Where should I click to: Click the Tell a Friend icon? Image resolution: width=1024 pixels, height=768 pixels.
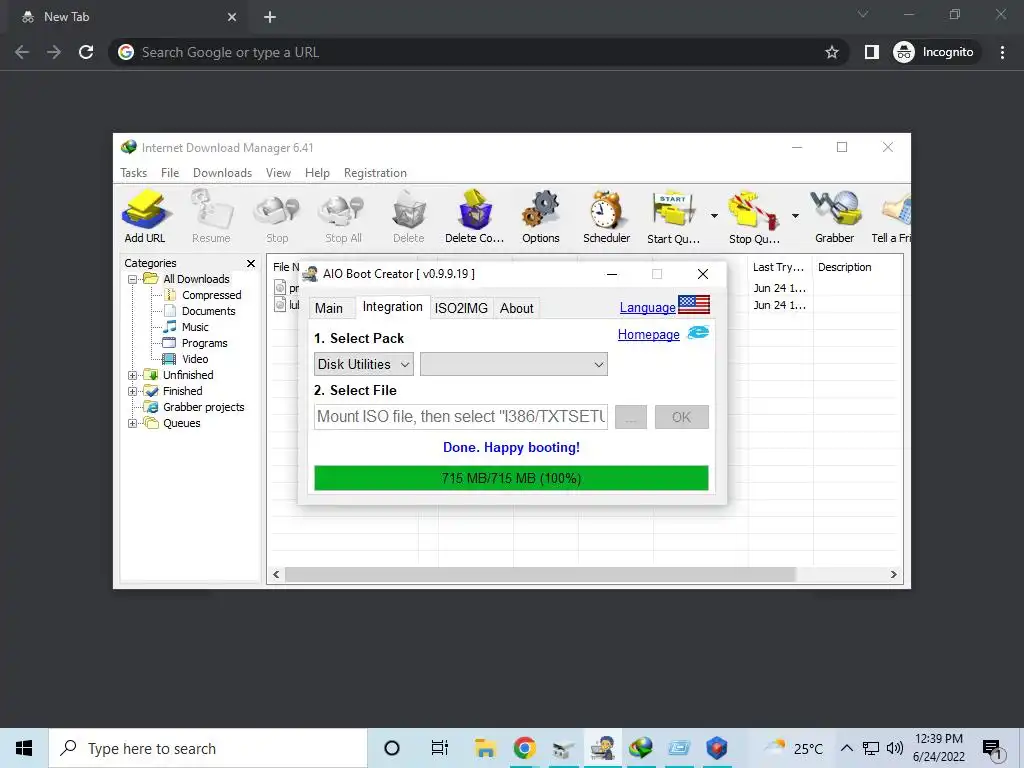pos(892,217)
